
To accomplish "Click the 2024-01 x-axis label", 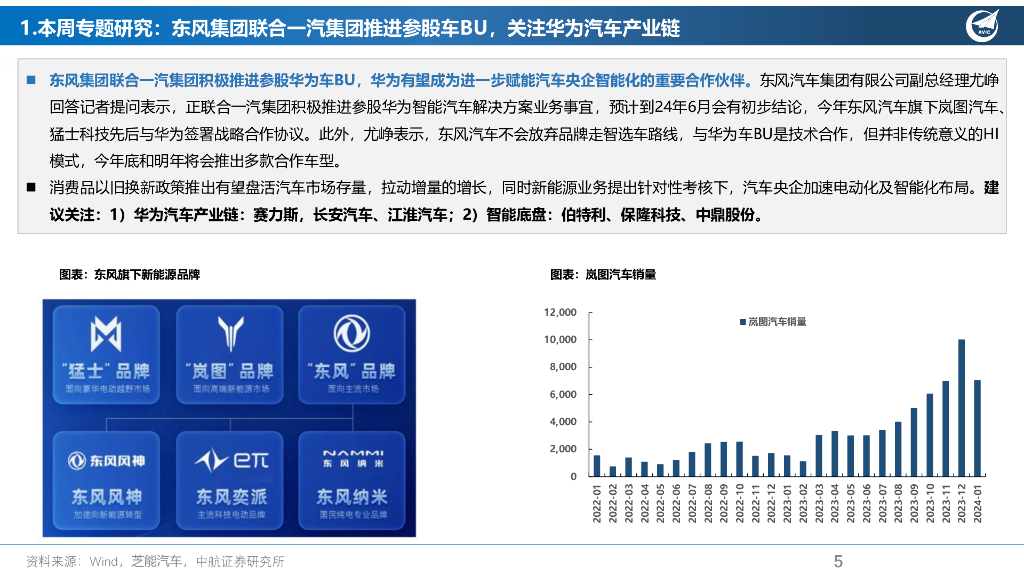I will (x=978, y=504).
